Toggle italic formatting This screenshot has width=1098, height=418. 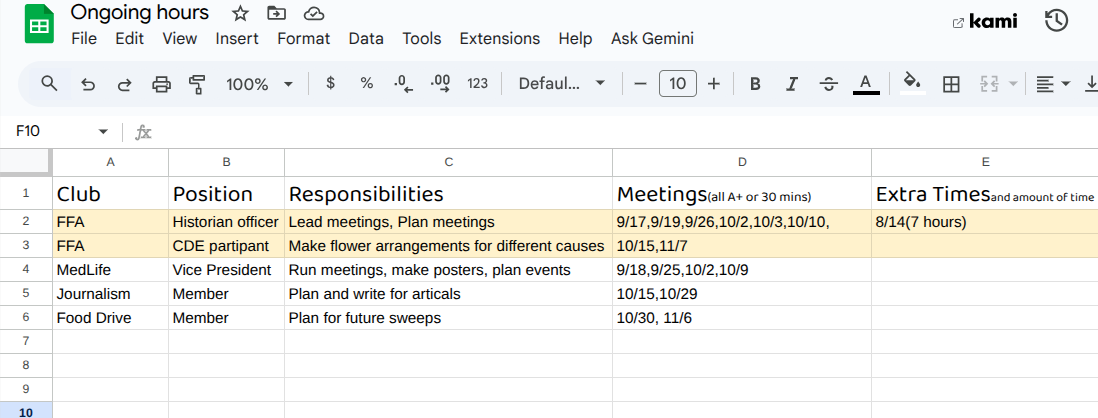(792, 84)
